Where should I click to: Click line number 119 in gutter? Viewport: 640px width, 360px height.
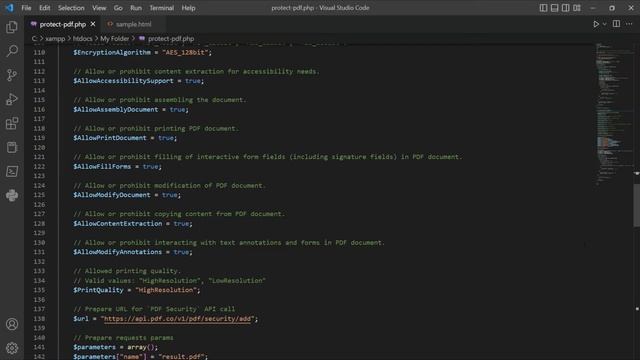coord(39,138)
